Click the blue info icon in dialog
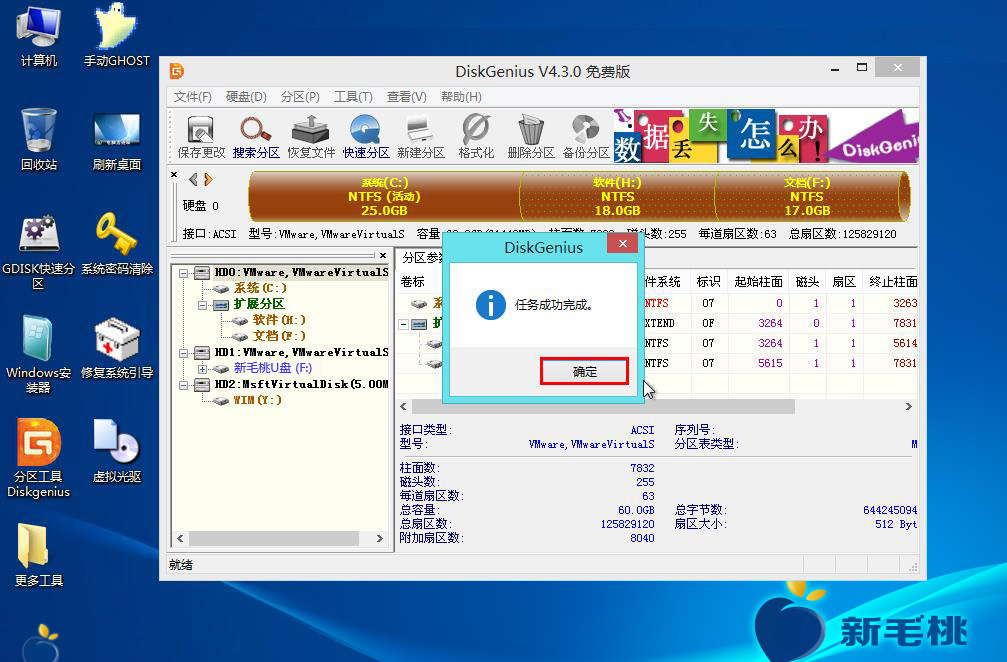The width and height of the screenshot is (1007, 662). point(491,304)
